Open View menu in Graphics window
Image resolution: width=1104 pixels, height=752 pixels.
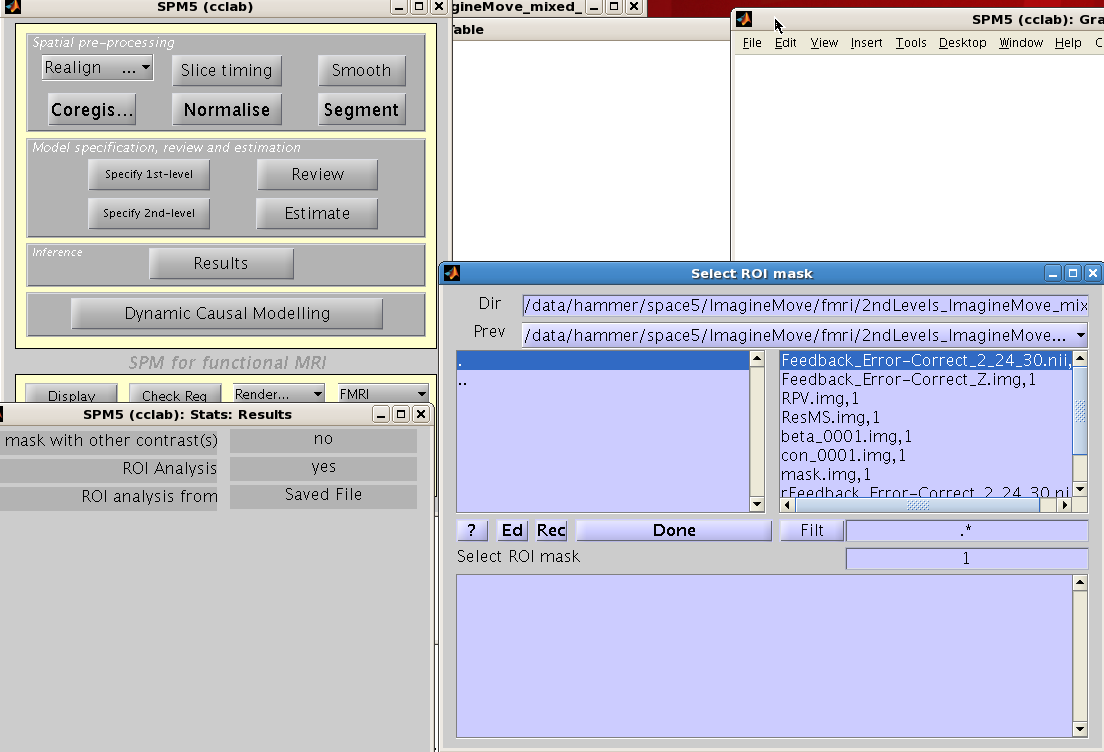[x=824, y=43]
